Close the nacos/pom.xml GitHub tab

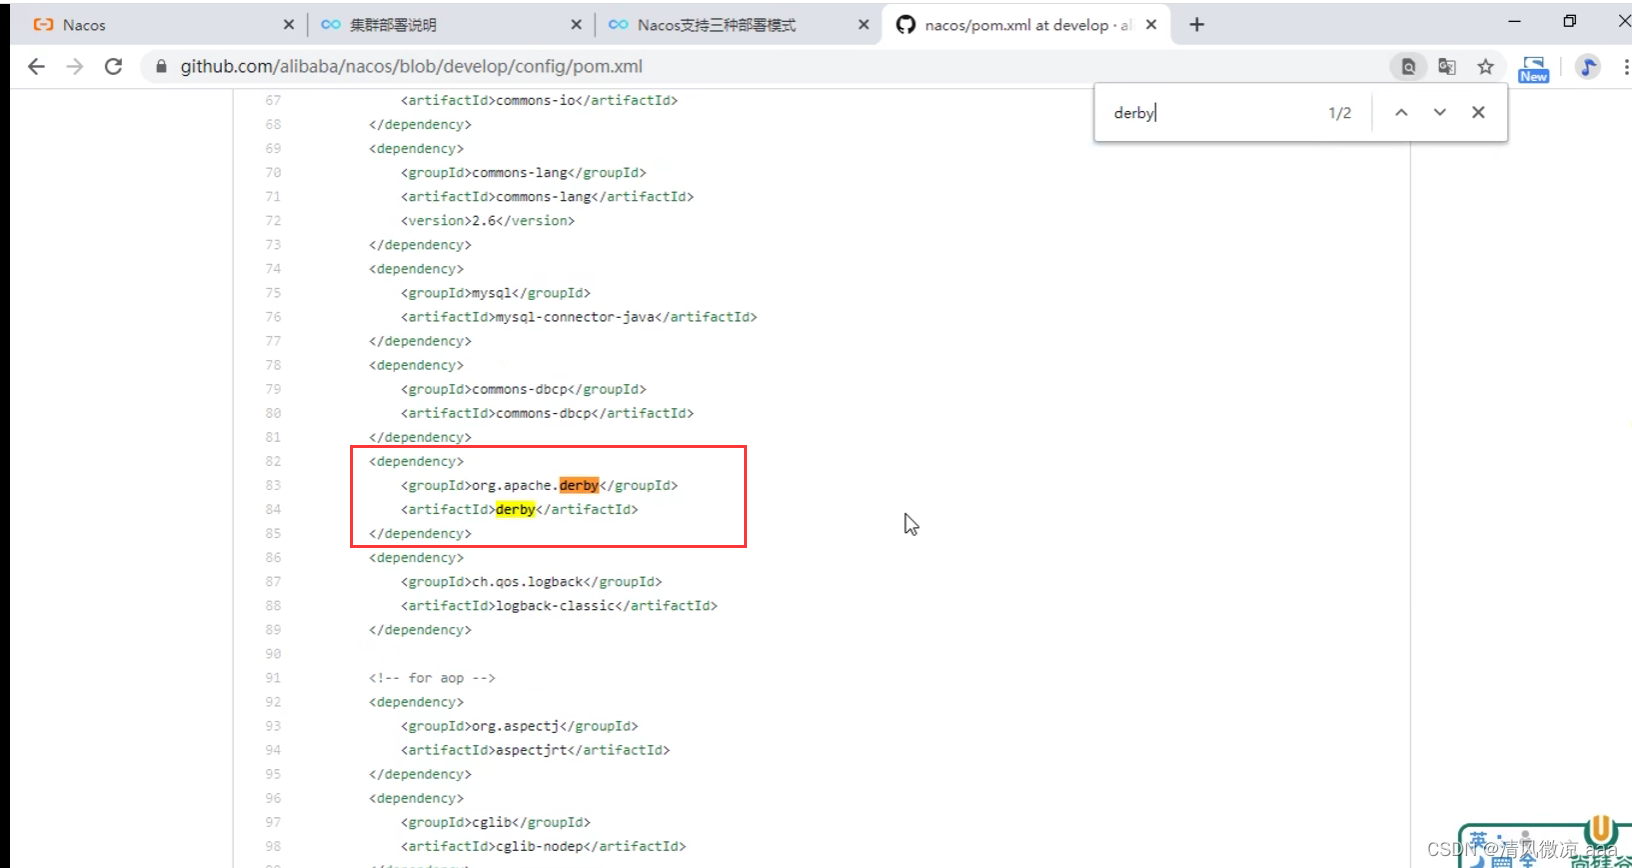click(x=1151, y=25)
